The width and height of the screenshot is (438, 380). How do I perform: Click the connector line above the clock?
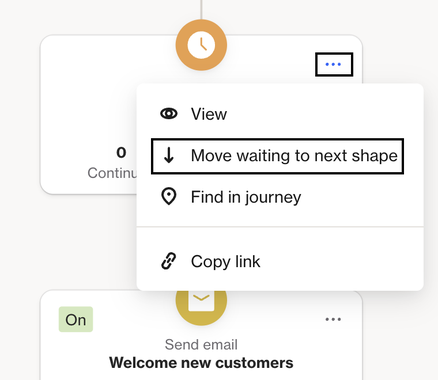point(201,9)
